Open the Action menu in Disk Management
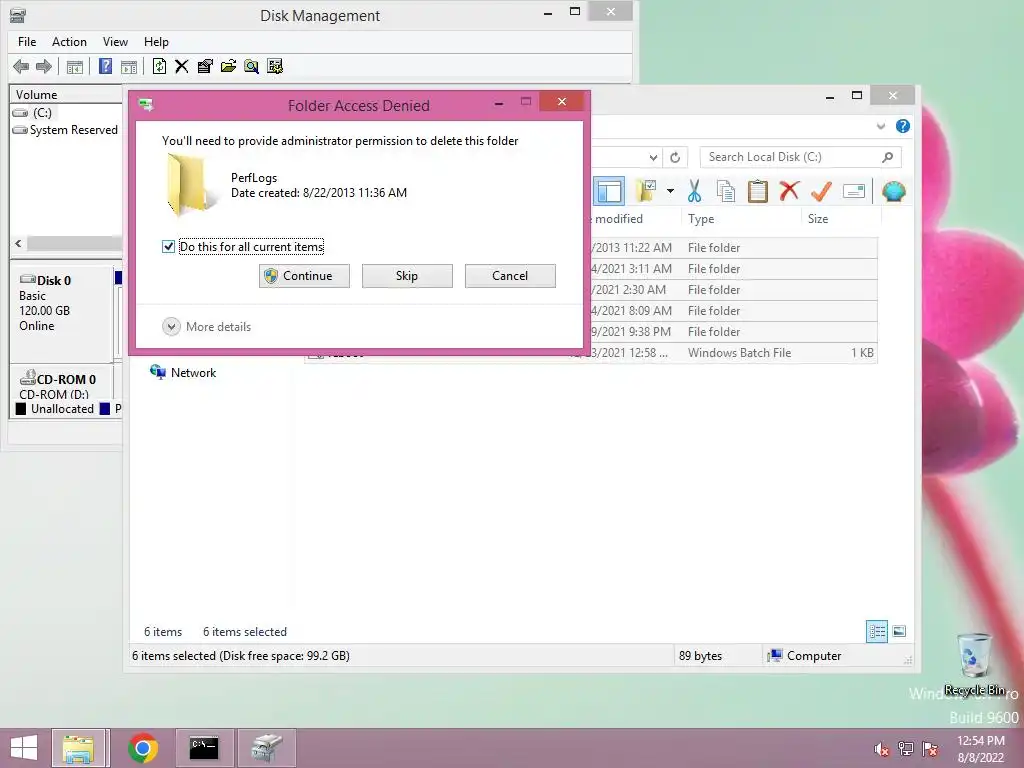 (x=69, y=42)
